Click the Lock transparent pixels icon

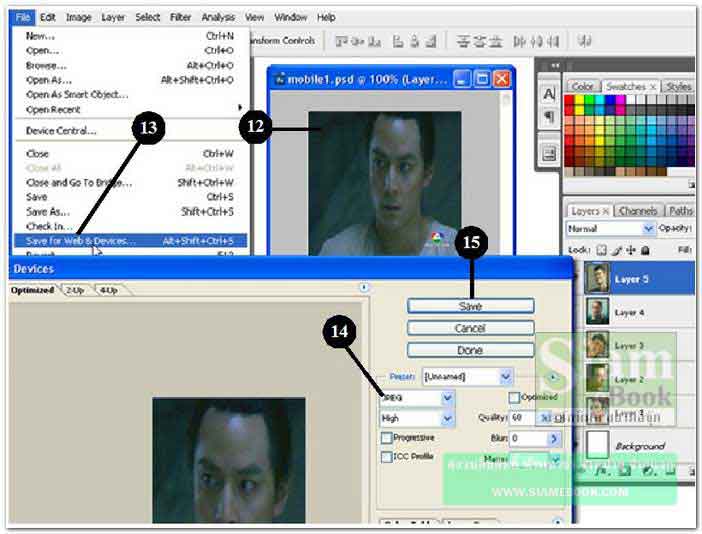tap(602, 250)
